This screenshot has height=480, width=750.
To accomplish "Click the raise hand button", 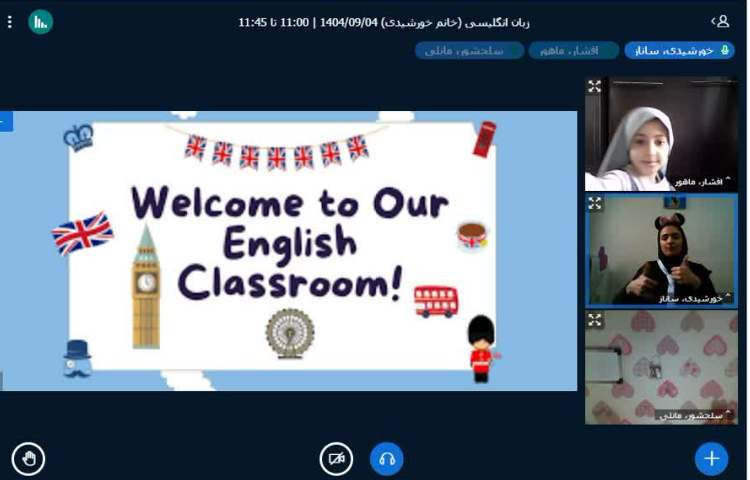I will click(28, 459).
